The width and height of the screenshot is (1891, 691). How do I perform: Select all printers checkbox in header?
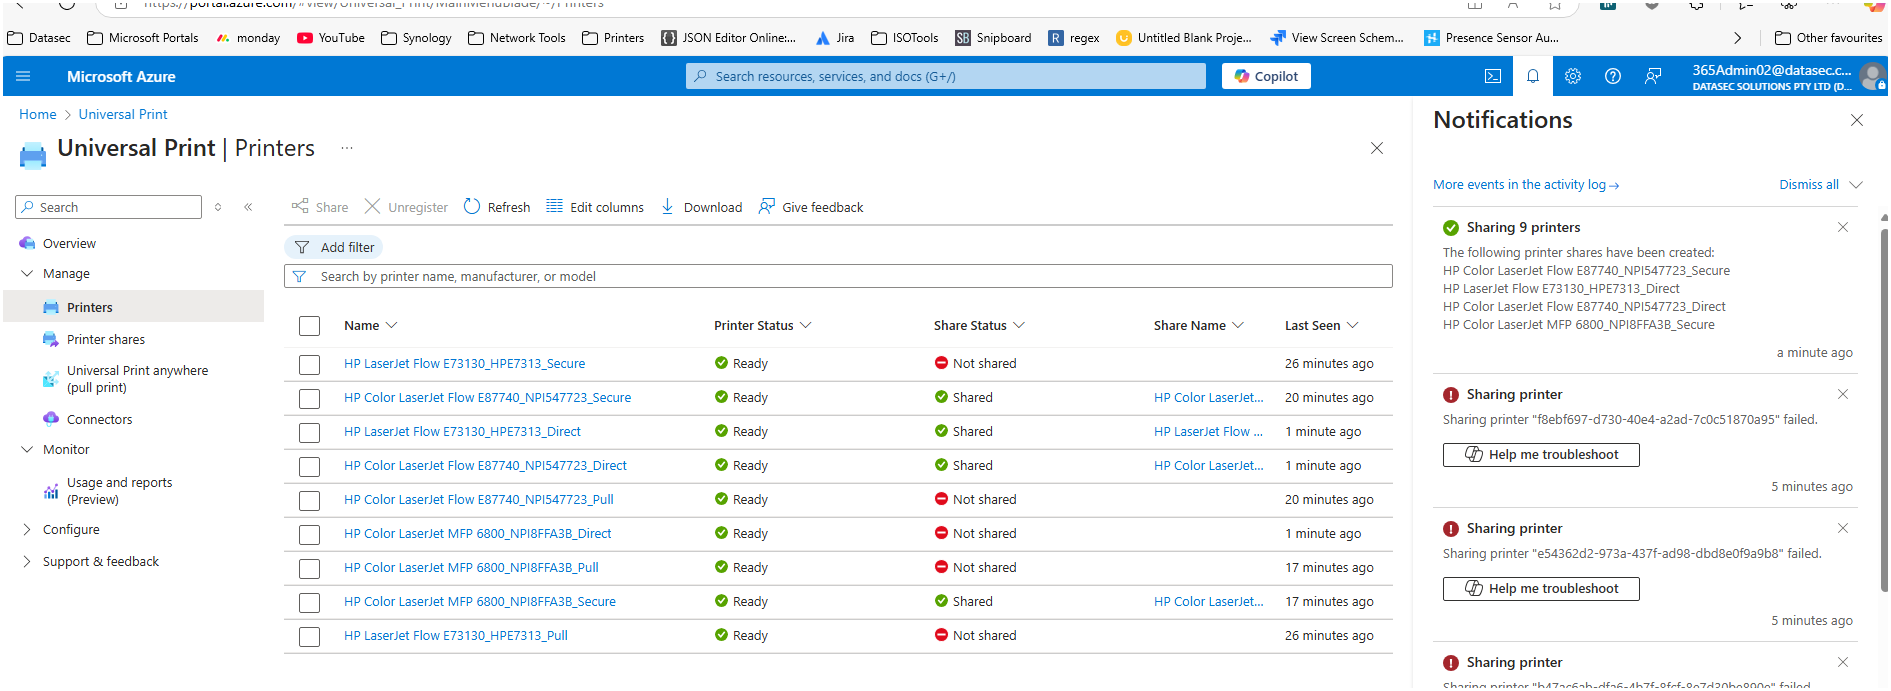(310, 326)
